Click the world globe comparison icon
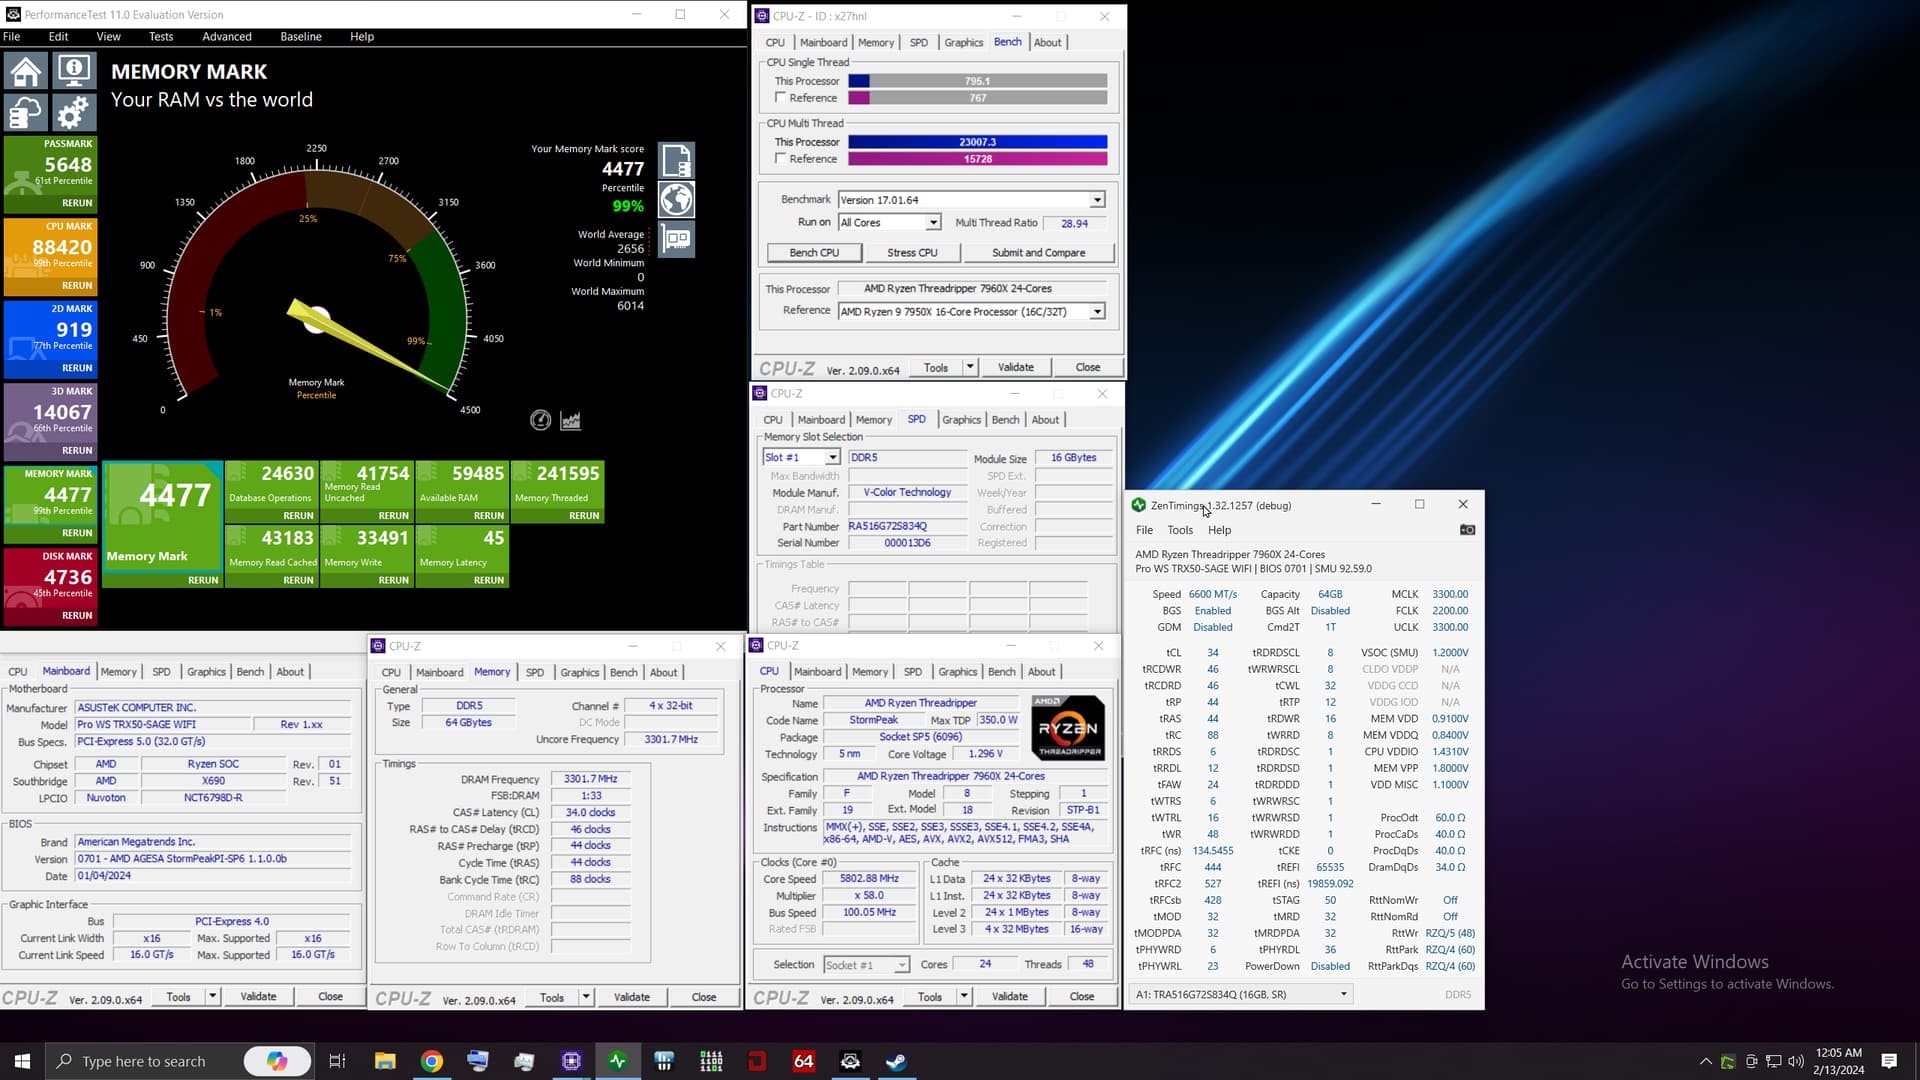The height and width of the screenshot is (1080, 1920). pos(676,200)
